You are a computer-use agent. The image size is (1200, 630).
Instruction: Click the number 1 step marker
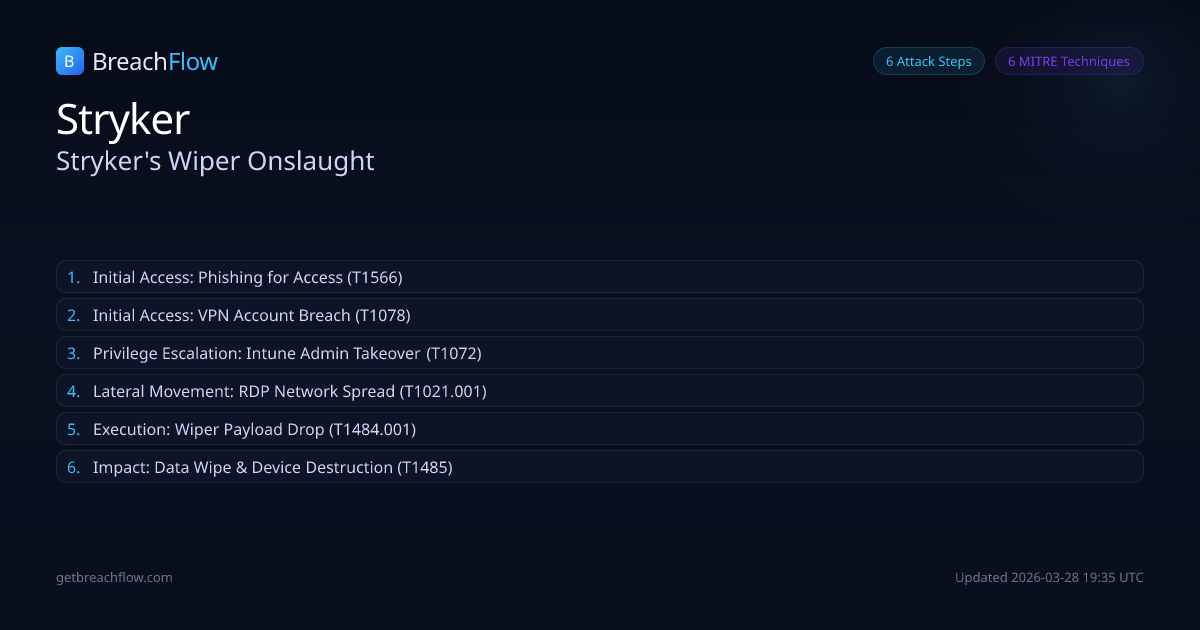(73, 277)
